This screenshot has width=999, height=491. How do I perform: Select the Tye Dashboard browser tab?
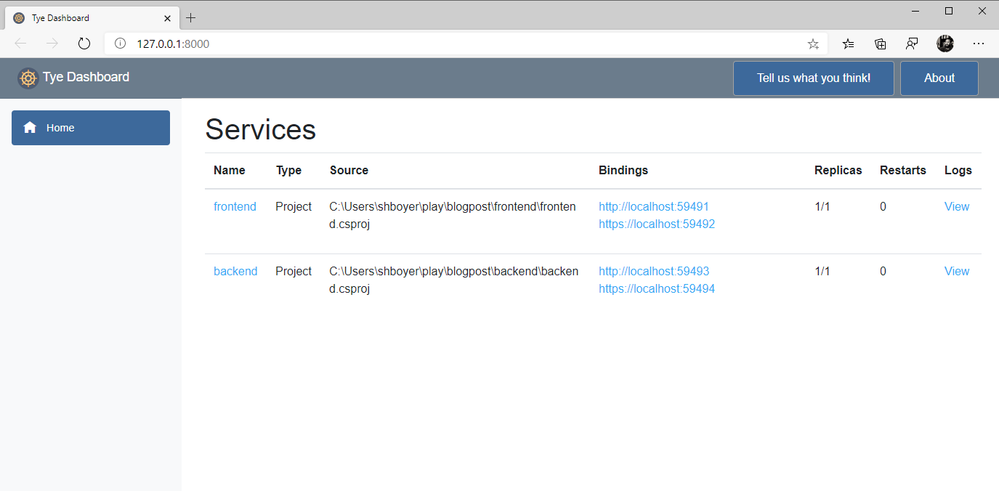pyautogui.click(x=92, y=18)
